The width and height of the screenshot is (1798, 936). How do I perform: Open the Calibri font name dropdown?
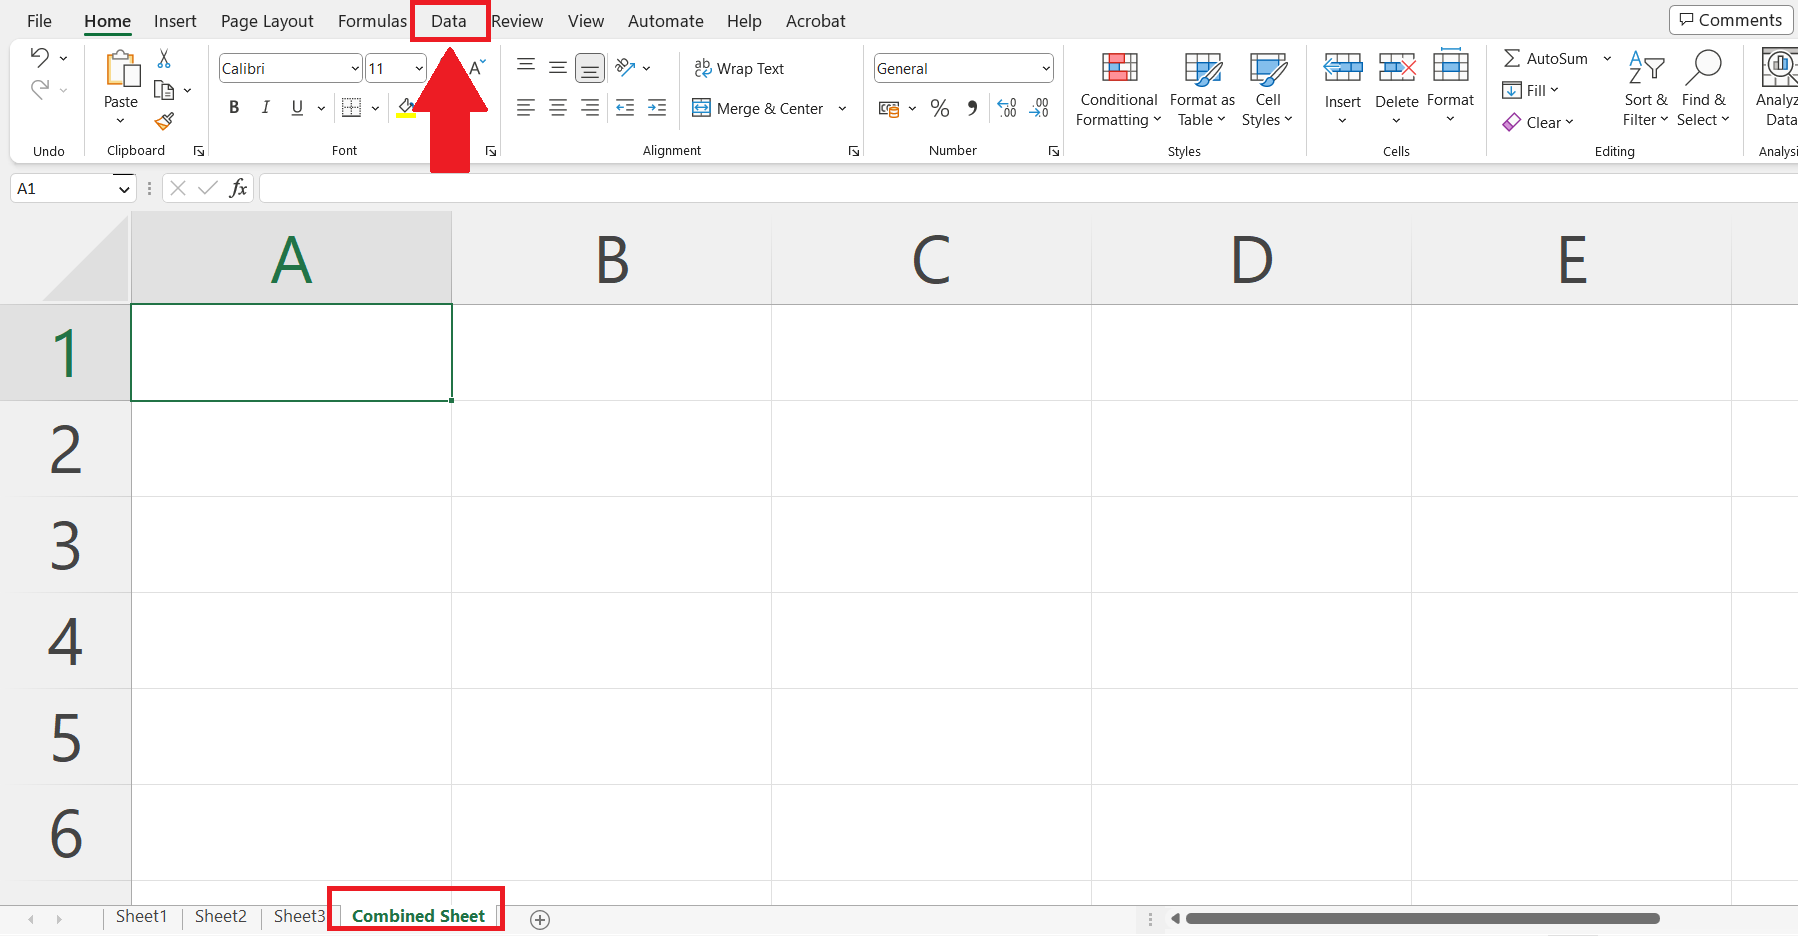coord(355,69)
